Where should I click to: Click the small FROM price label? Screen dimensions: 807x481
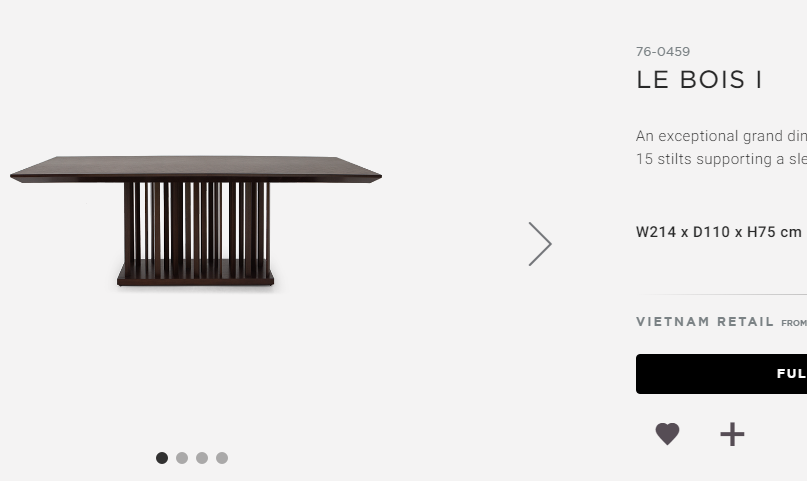(794, 323)
